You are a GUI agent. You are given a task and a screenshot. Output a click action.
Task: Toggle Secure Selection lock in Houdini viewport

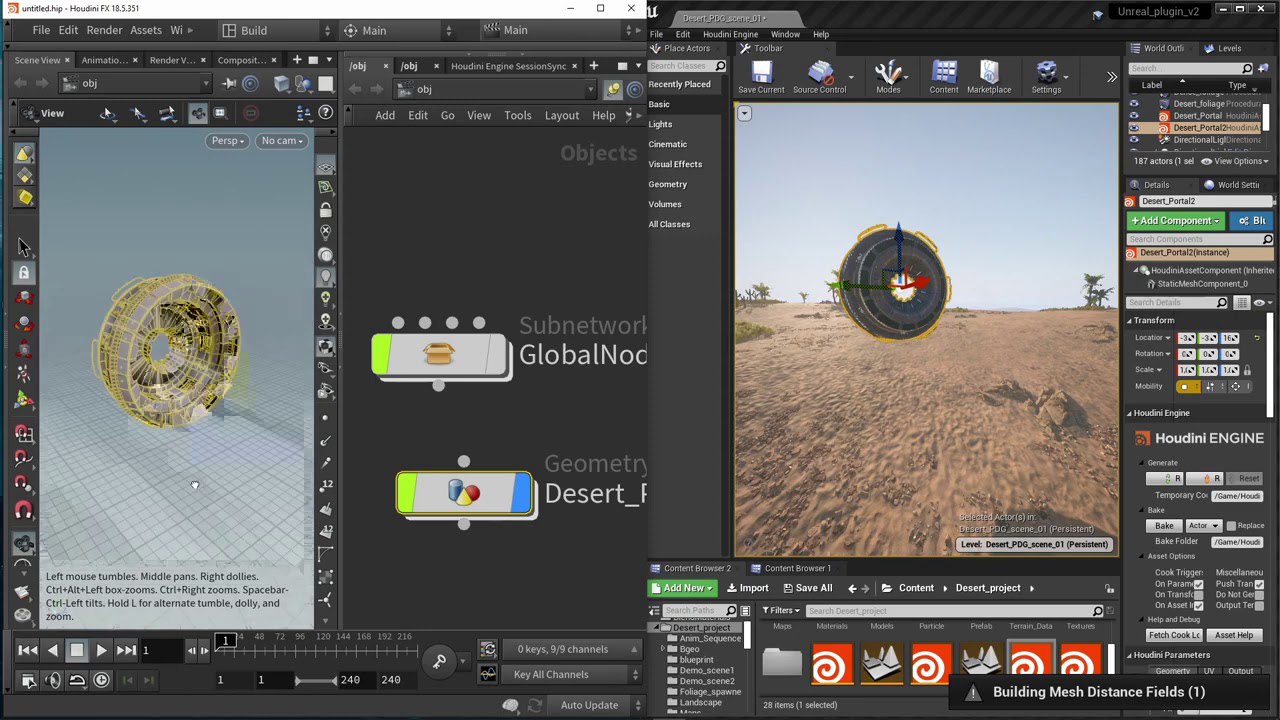coord(24,272)
